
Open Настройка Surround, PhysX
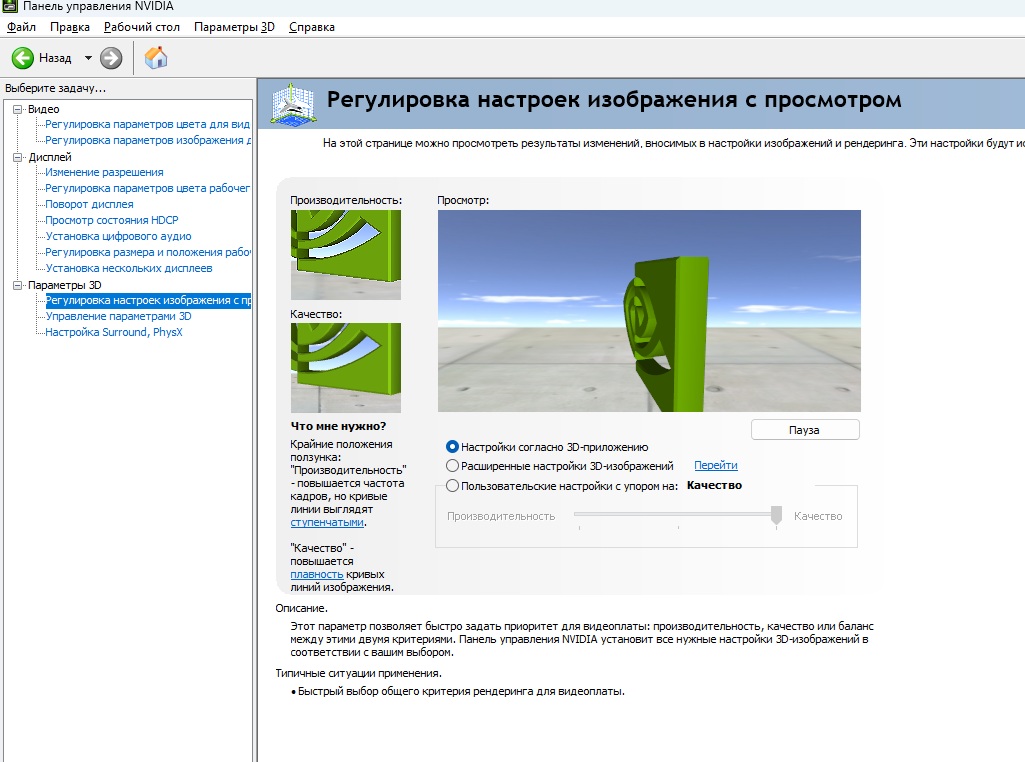pos(114,333)
